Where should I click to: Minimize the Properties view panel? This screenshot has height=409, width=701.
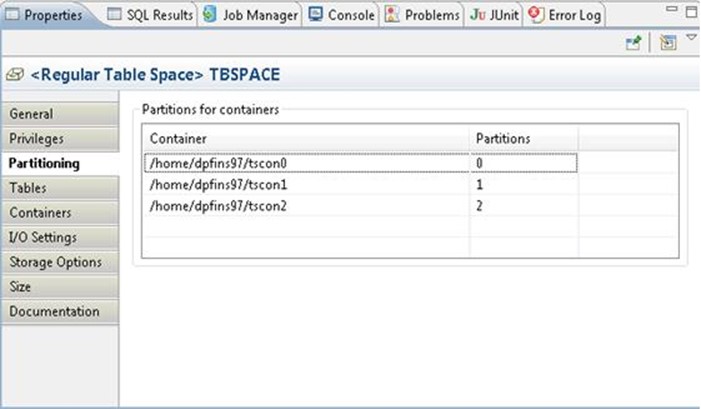tap(672, 9)
